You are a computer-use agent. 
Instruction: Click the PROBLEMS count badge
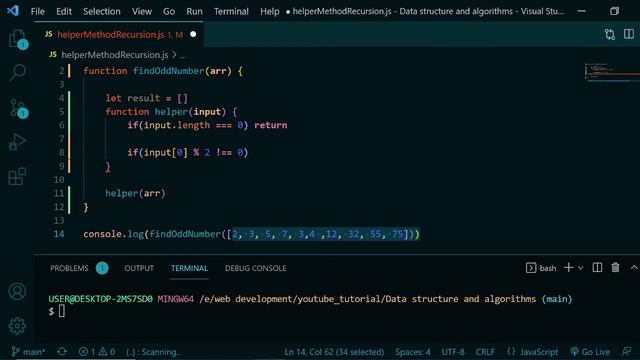coord(102,268)
